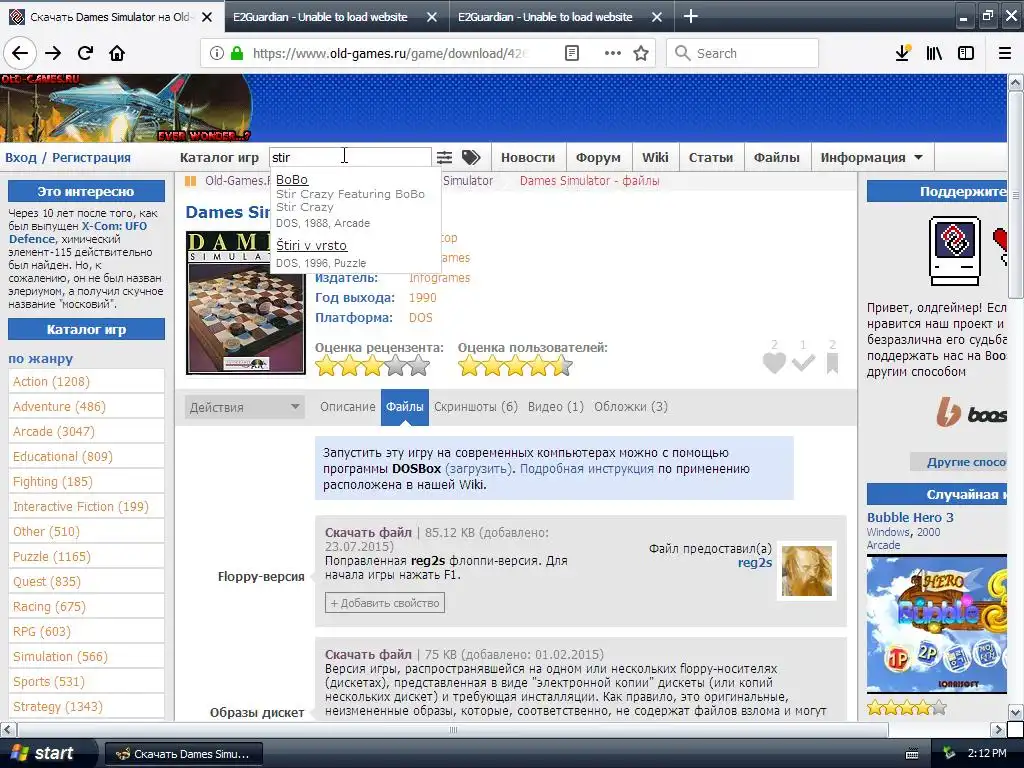Open the Подробная инструкция link
Screen dimensions: 1024x768
pos(586,469)
